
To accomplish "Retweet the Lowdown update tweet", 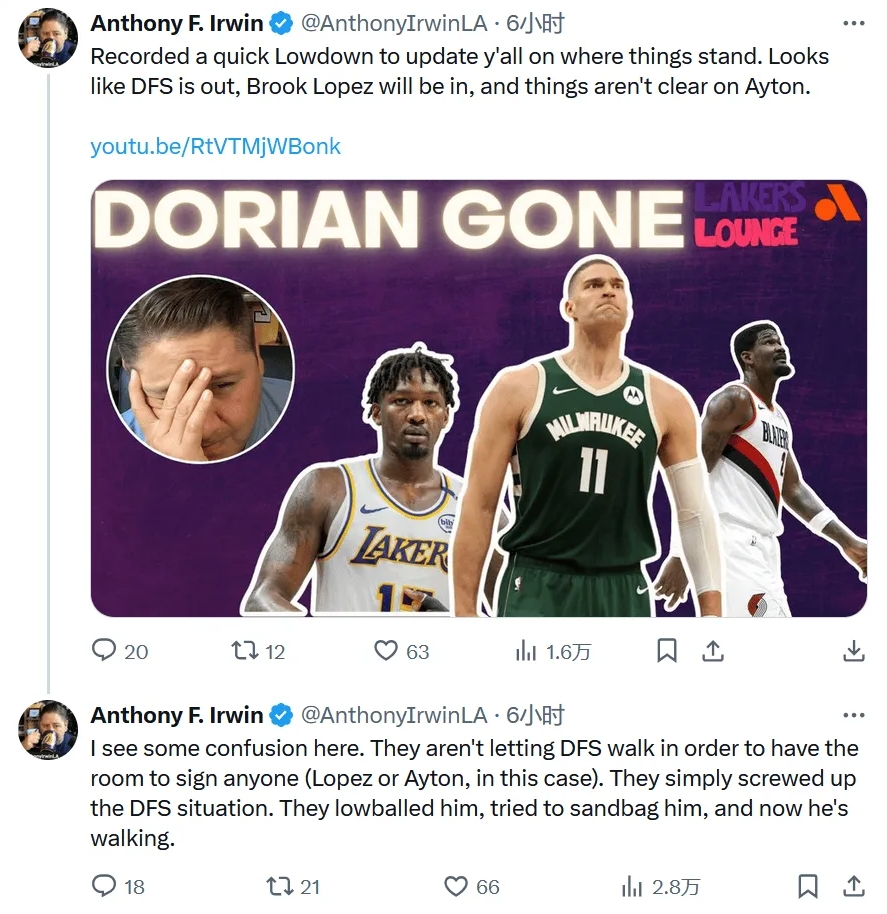I will pos(245,651).
